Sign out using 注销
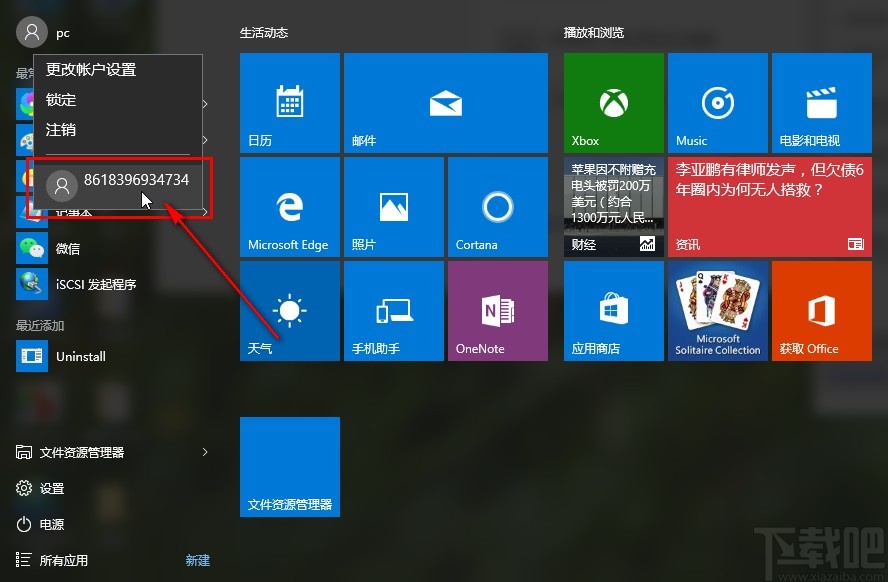The image size is (888, 582). 61,130
